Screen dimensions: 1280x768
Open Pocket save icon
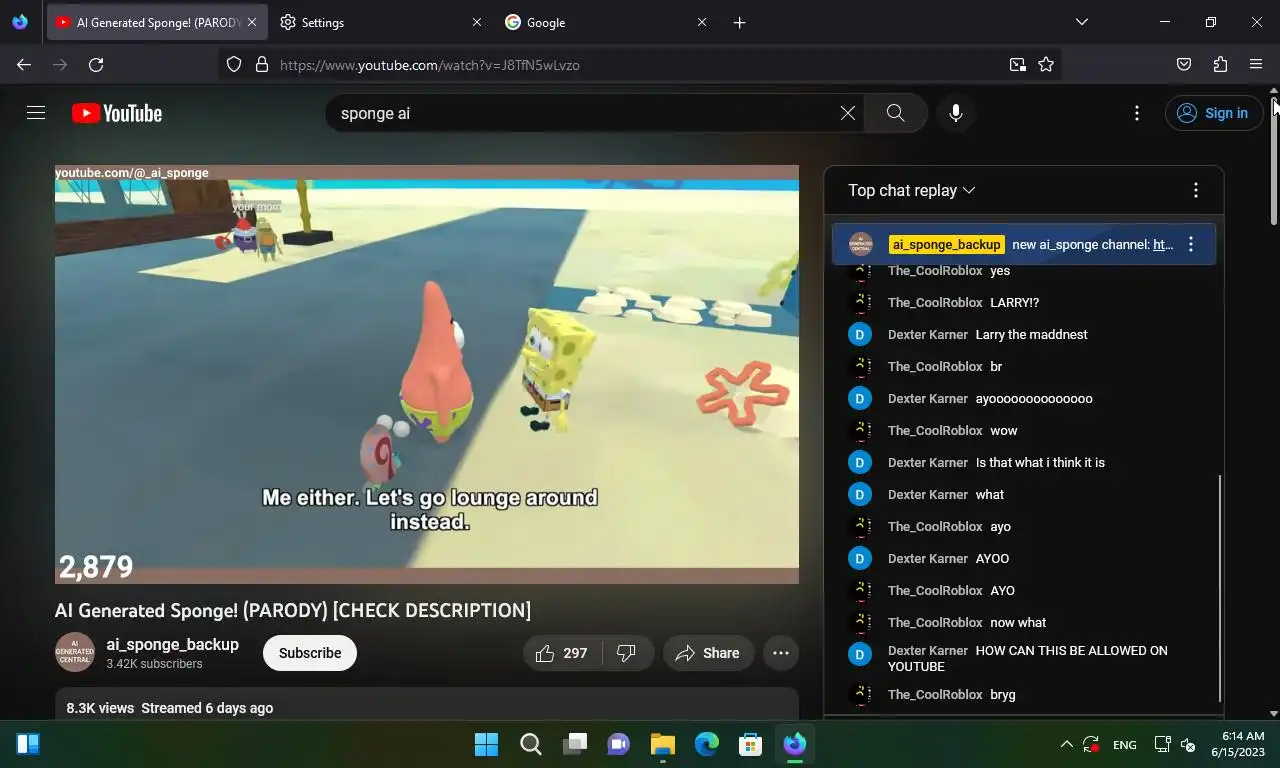(x=1184, y=65)
